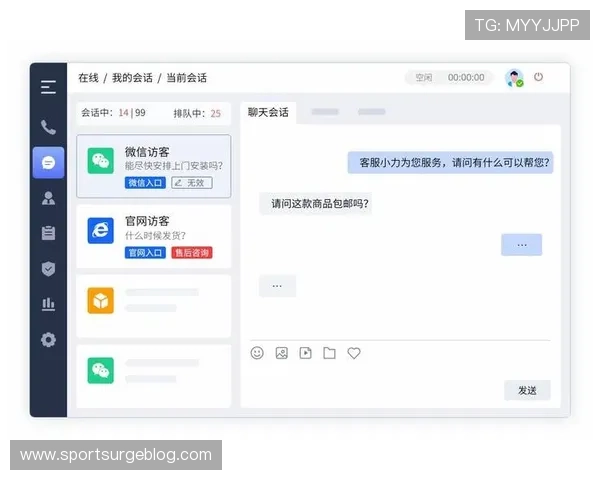Open the phone calls section
The width and height of the screenshot is (600, 480).
(48, 127)
